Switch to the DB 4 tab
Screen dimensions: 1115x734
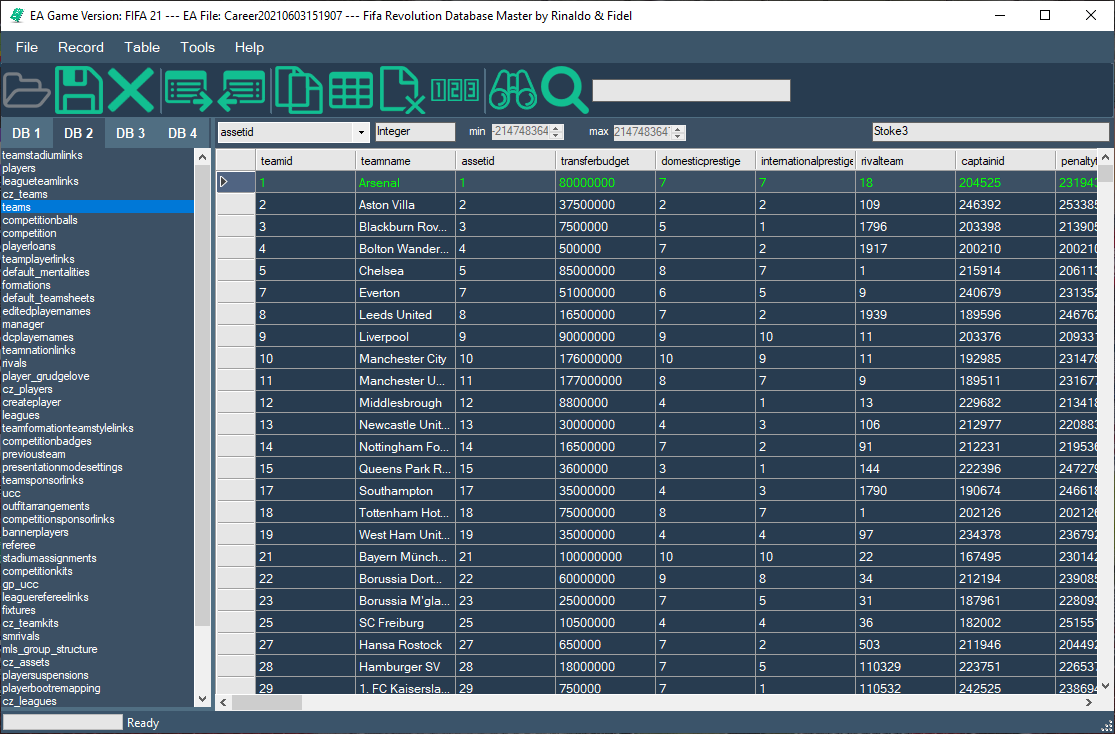tap(183, 133)
